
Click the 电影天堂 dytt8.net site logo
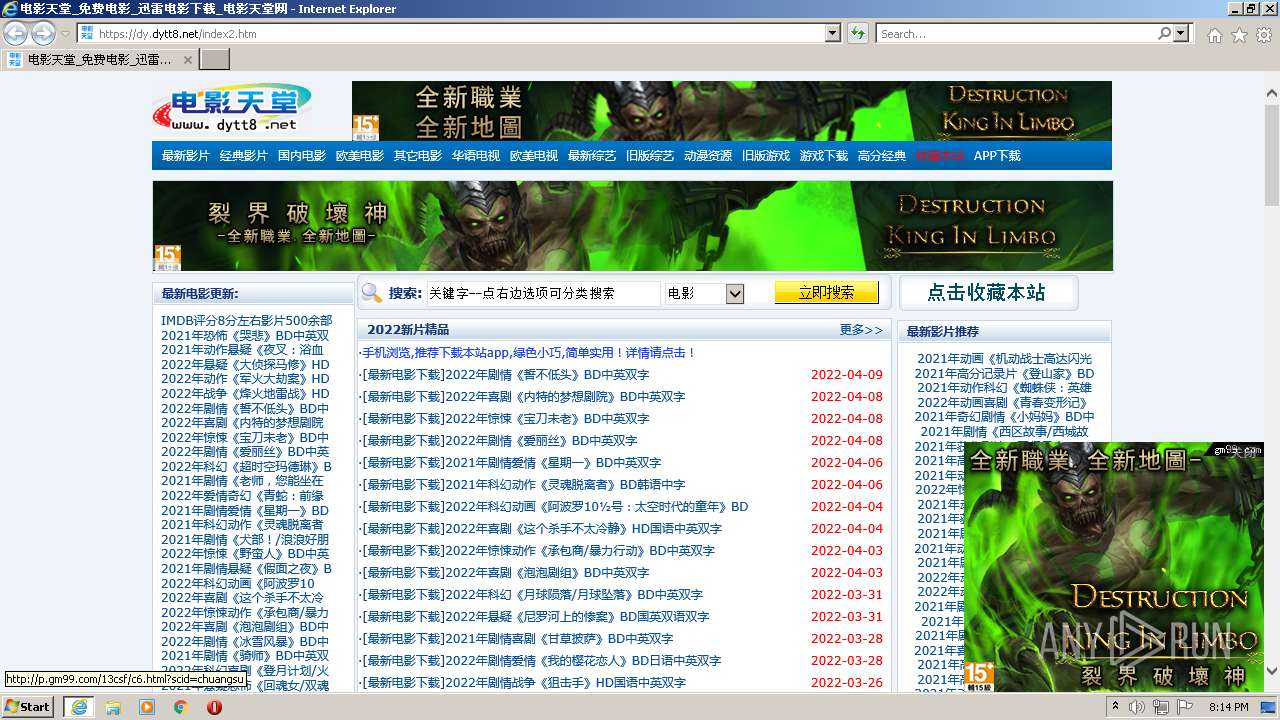pyautogui.click(x=232, y=108)
